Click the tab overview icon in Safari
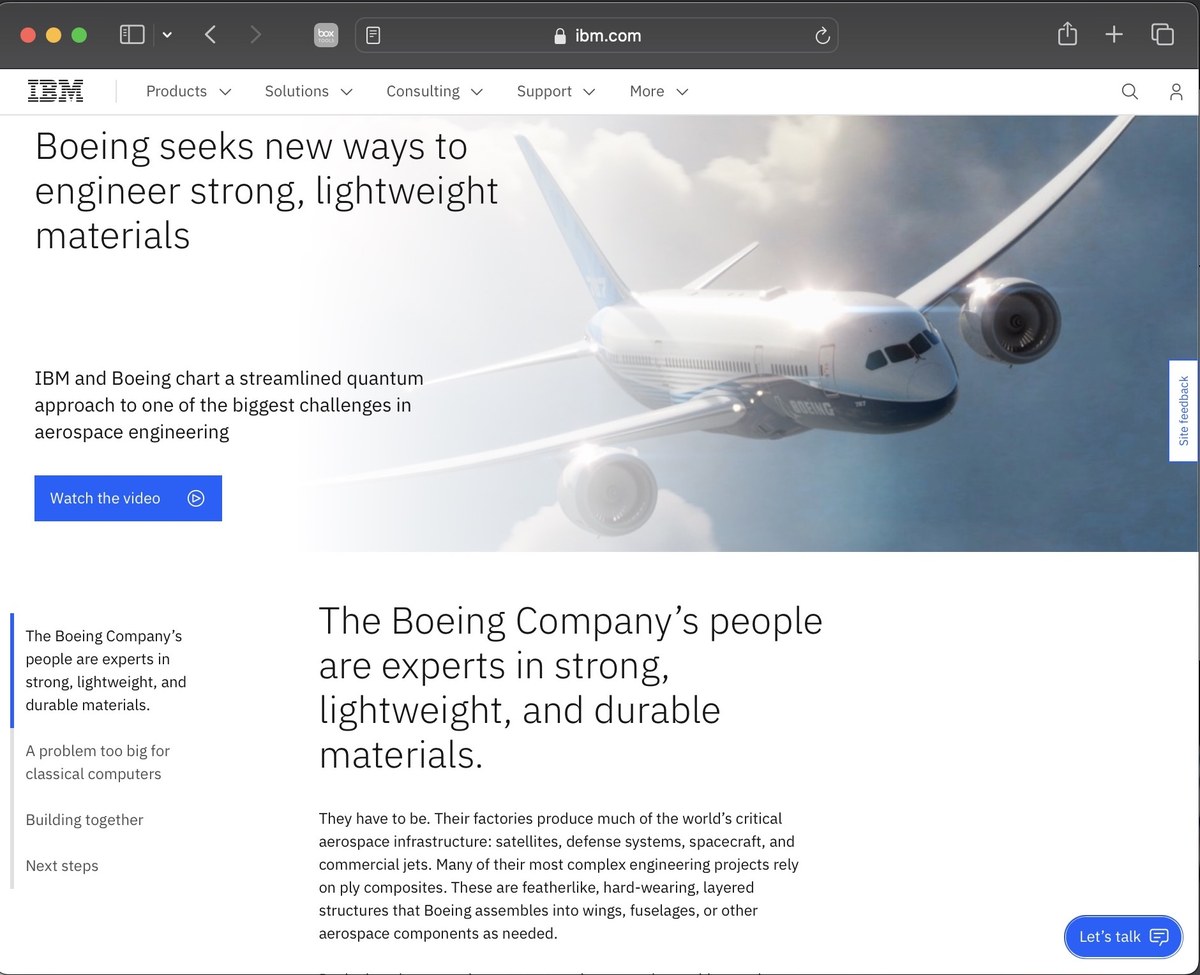Screen dimensions: 1200x975 pos(1162,34)
